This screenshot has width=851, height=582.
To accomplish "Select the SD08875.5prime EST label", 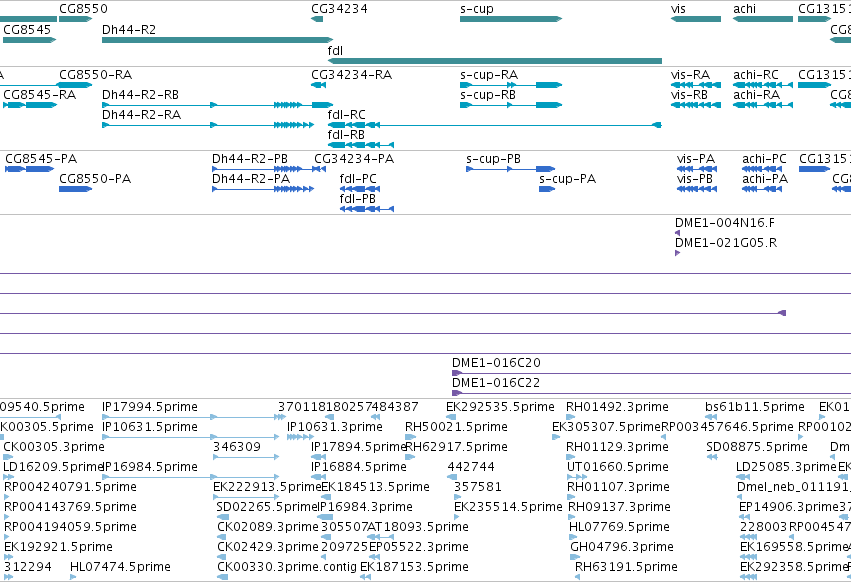I will pos(757,447).
